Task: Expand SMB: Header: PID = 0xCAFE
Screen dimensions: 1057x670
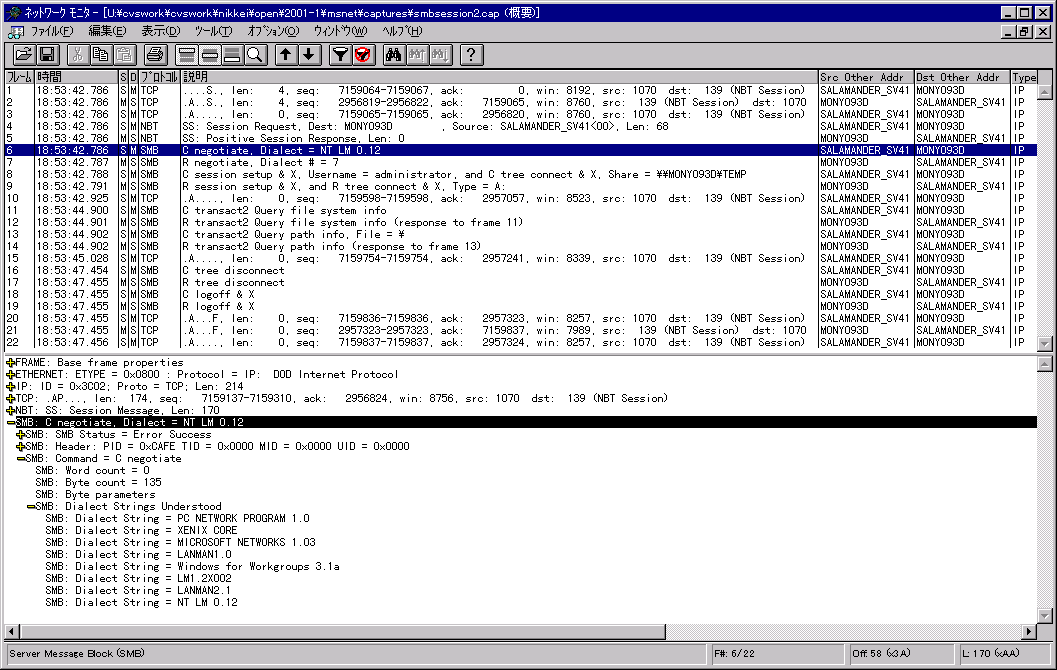Action: coord(20,447)
